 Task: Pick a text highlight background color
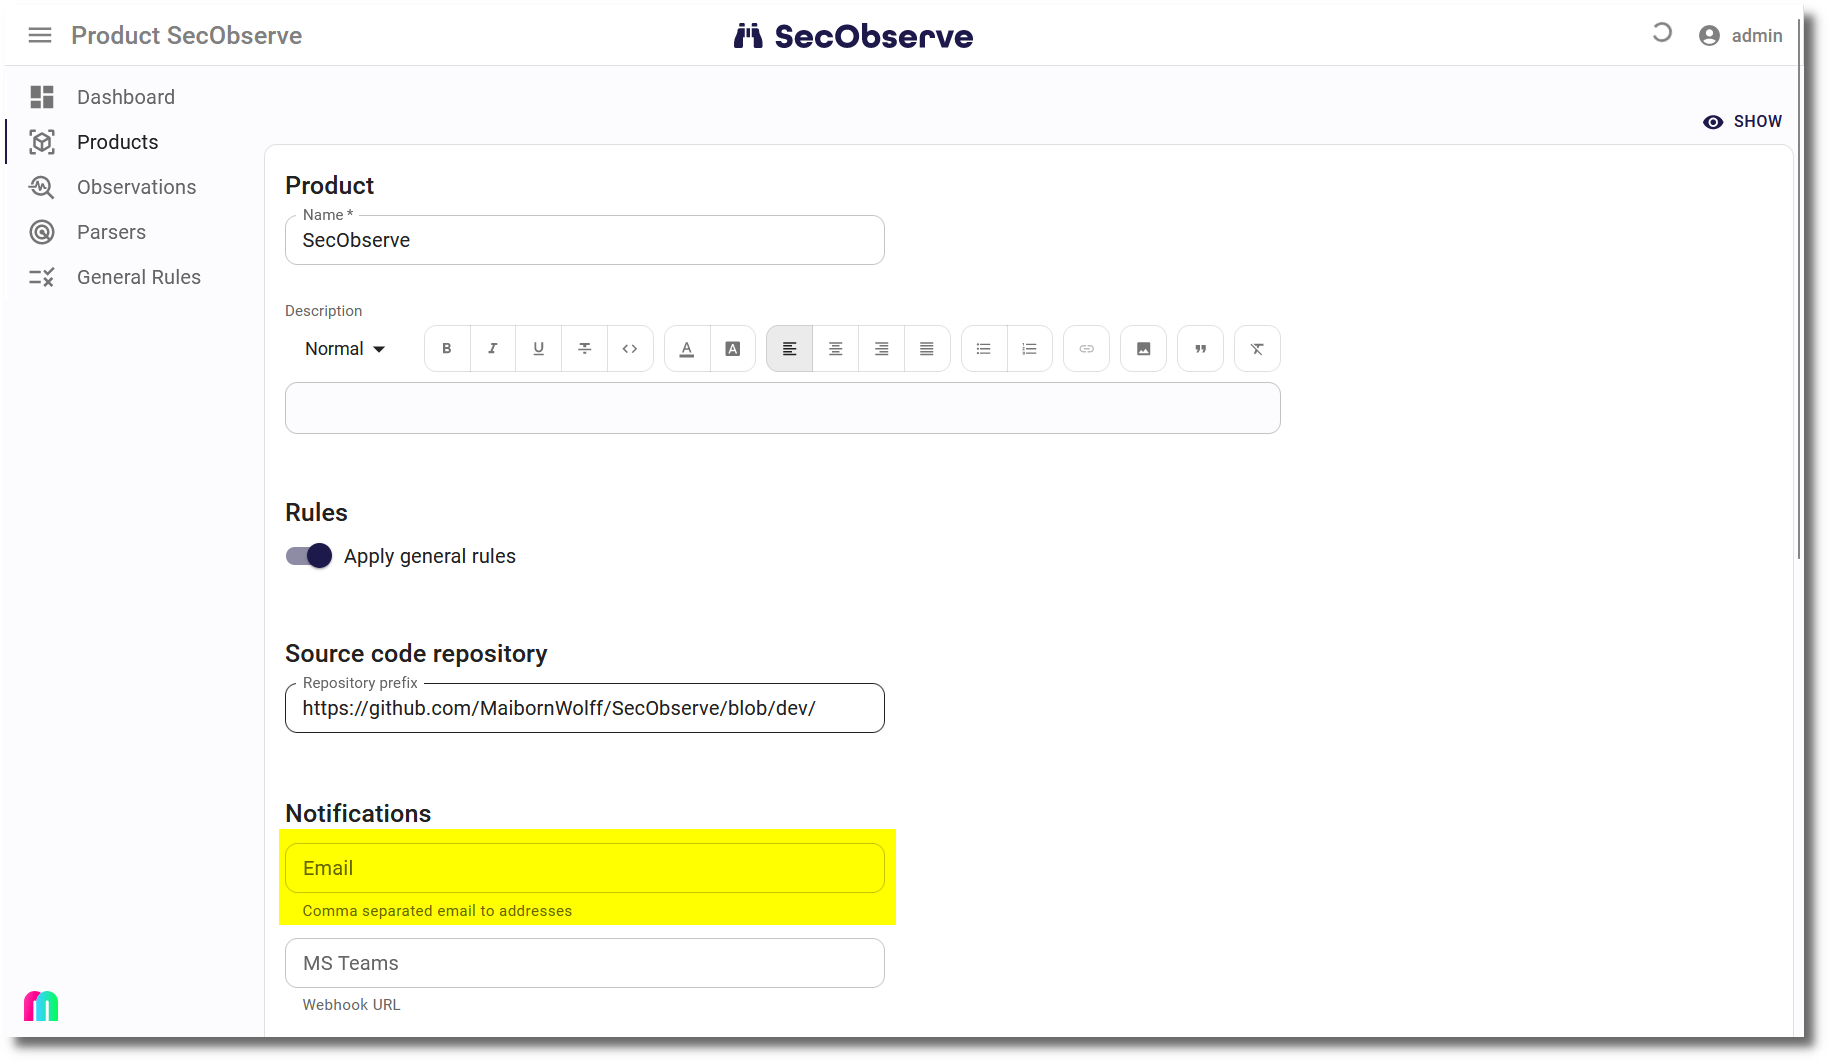733,349
